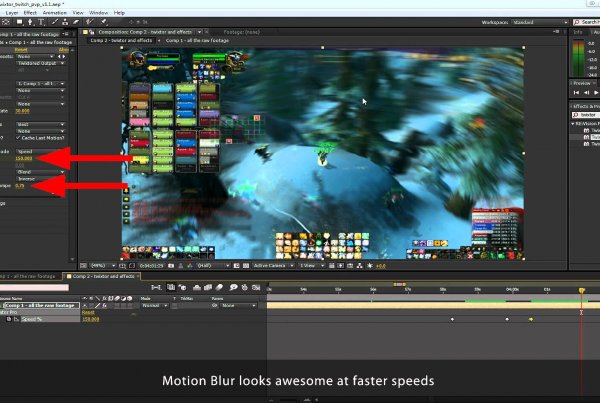The height and width of the screenshot is (403, 600).
Task: Open the Animation menu
Action: tap(54, 13)
